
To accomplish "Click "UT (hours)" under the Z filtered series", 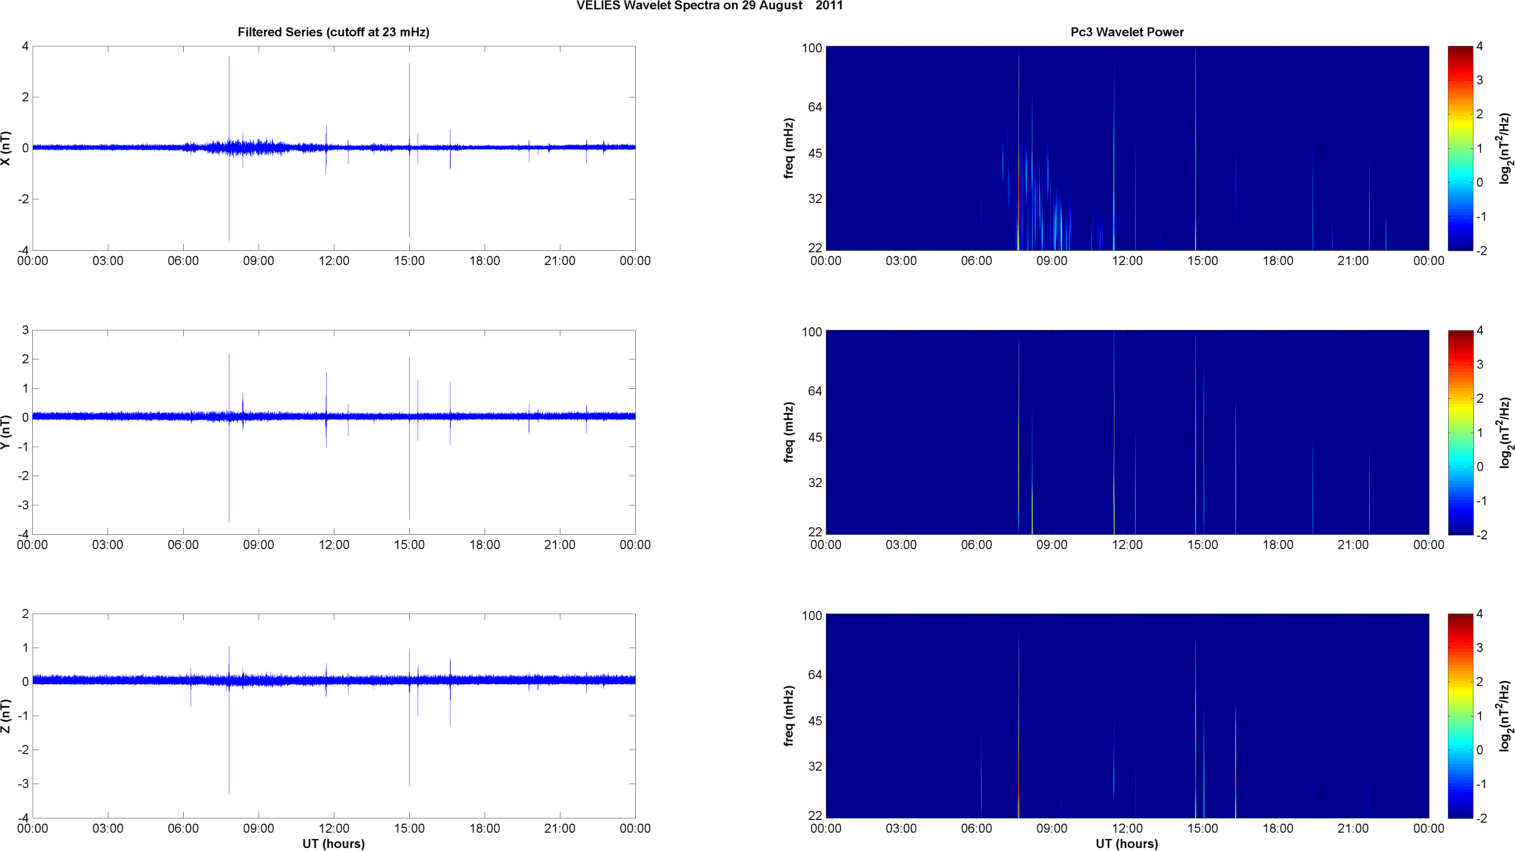I will [333, 843].
